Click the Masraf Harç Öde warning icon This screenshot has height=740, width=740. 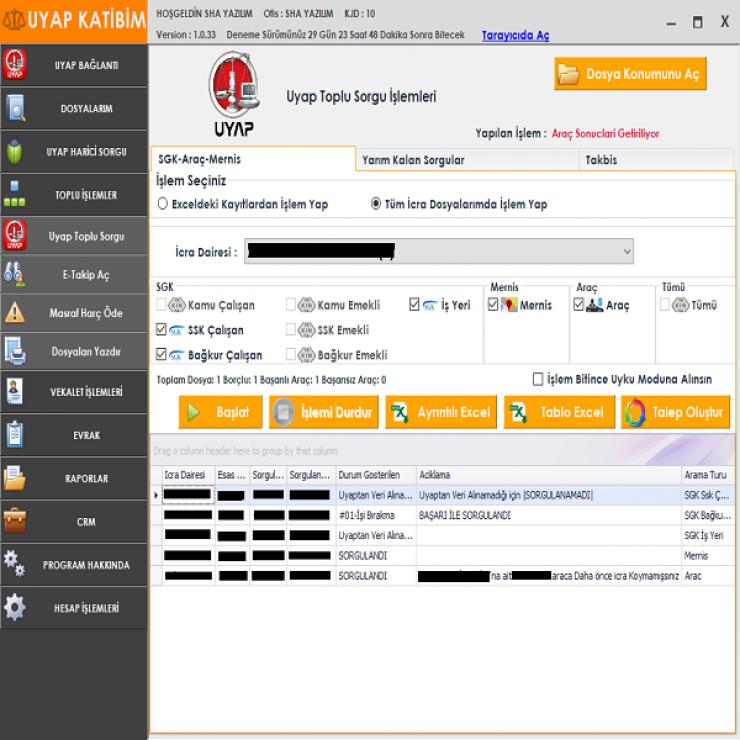click(x=15, y=312)
